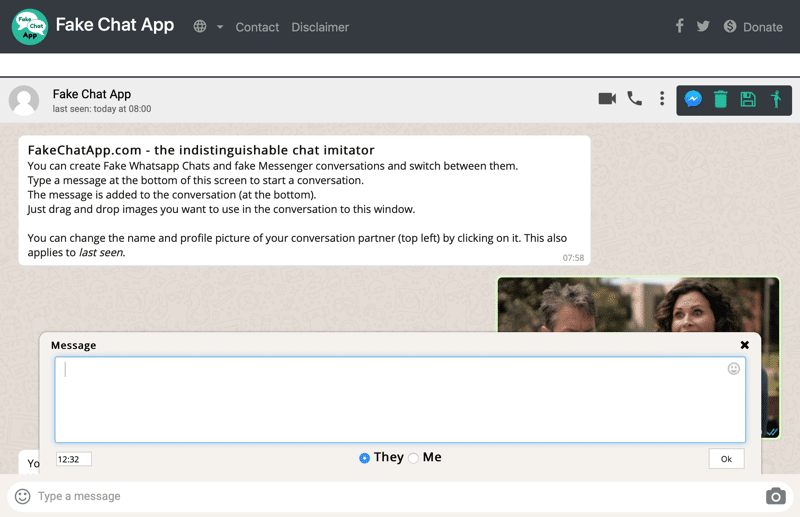Start a video call with camera icon
The width and height of the screenshot is (800, 517).
606,98
